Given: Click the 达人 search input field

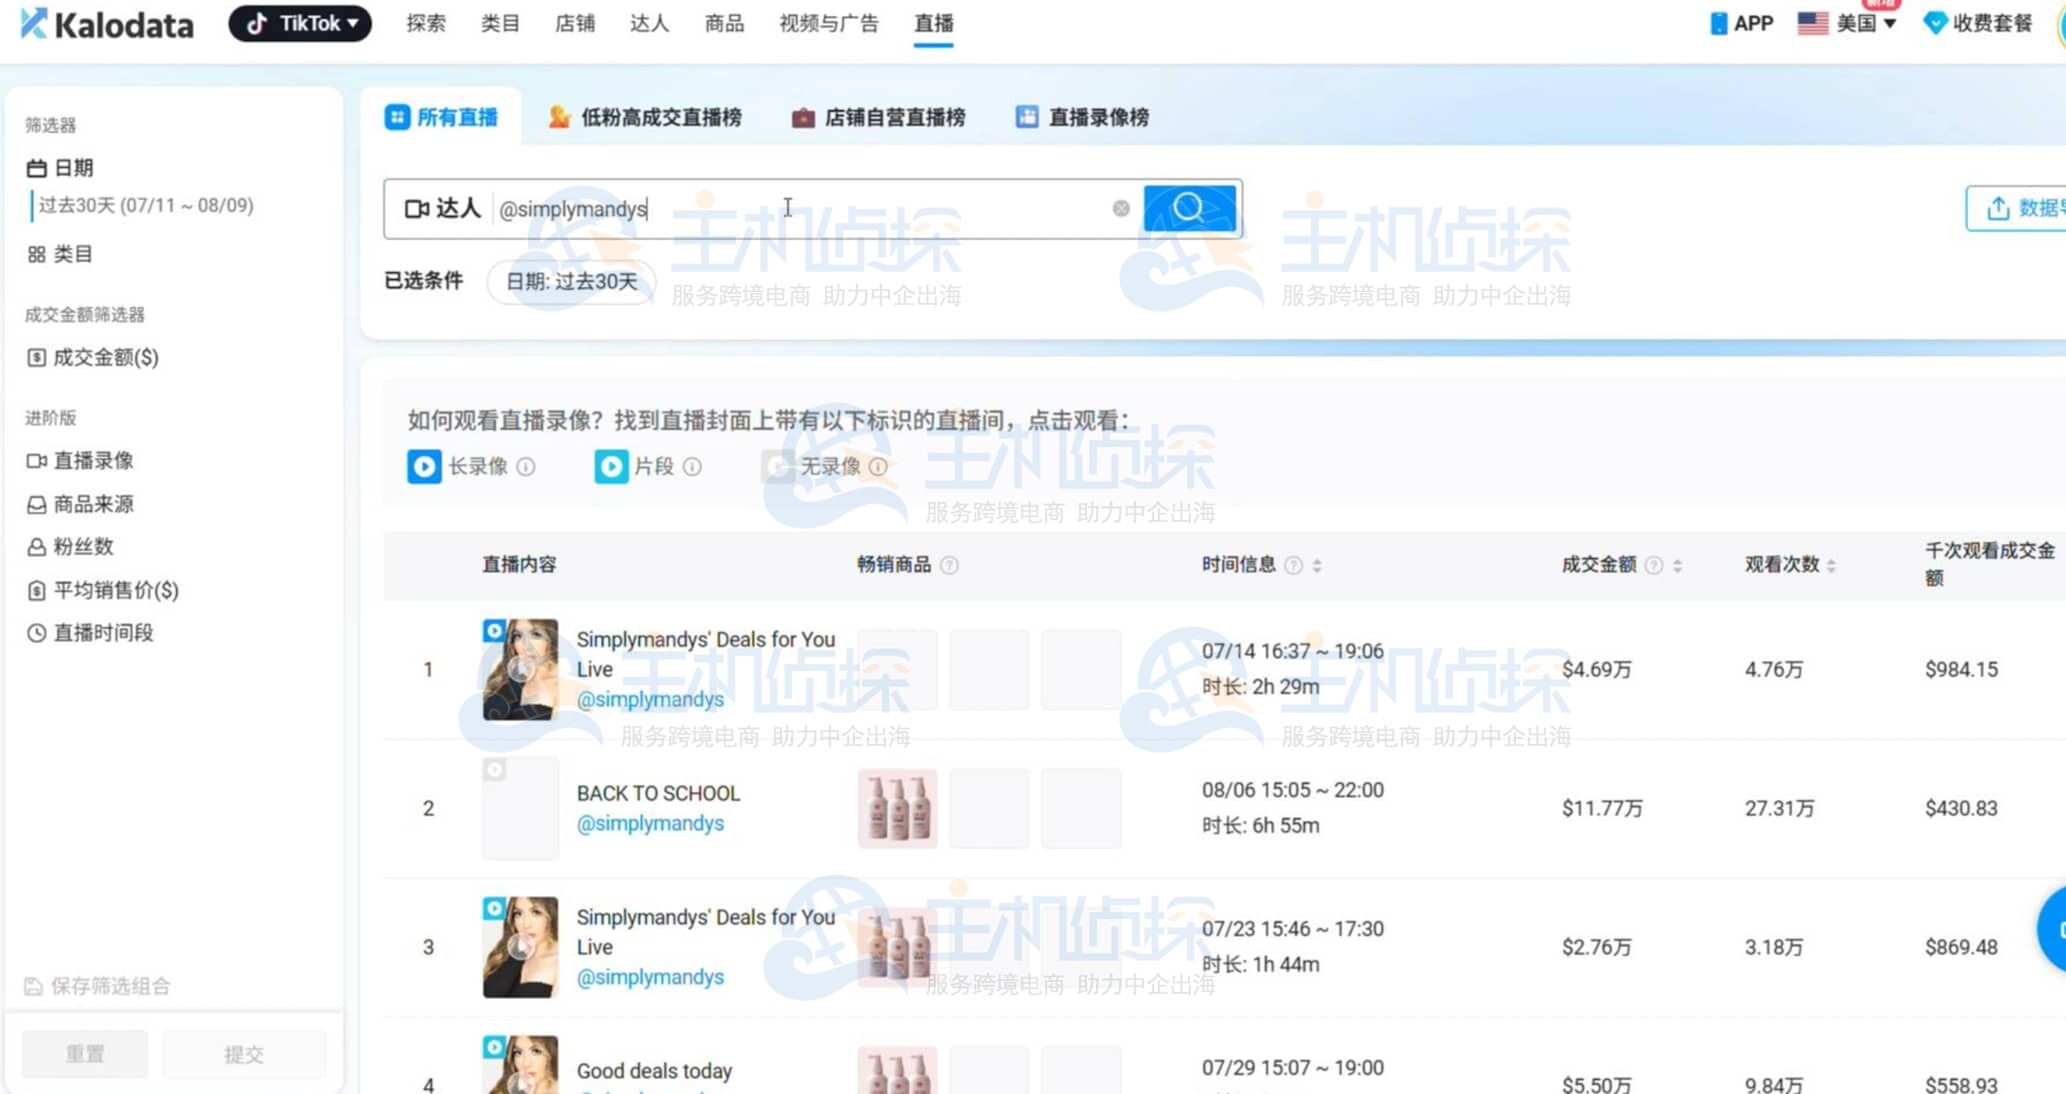Looking at the screenshot, I should pos(800,209).
